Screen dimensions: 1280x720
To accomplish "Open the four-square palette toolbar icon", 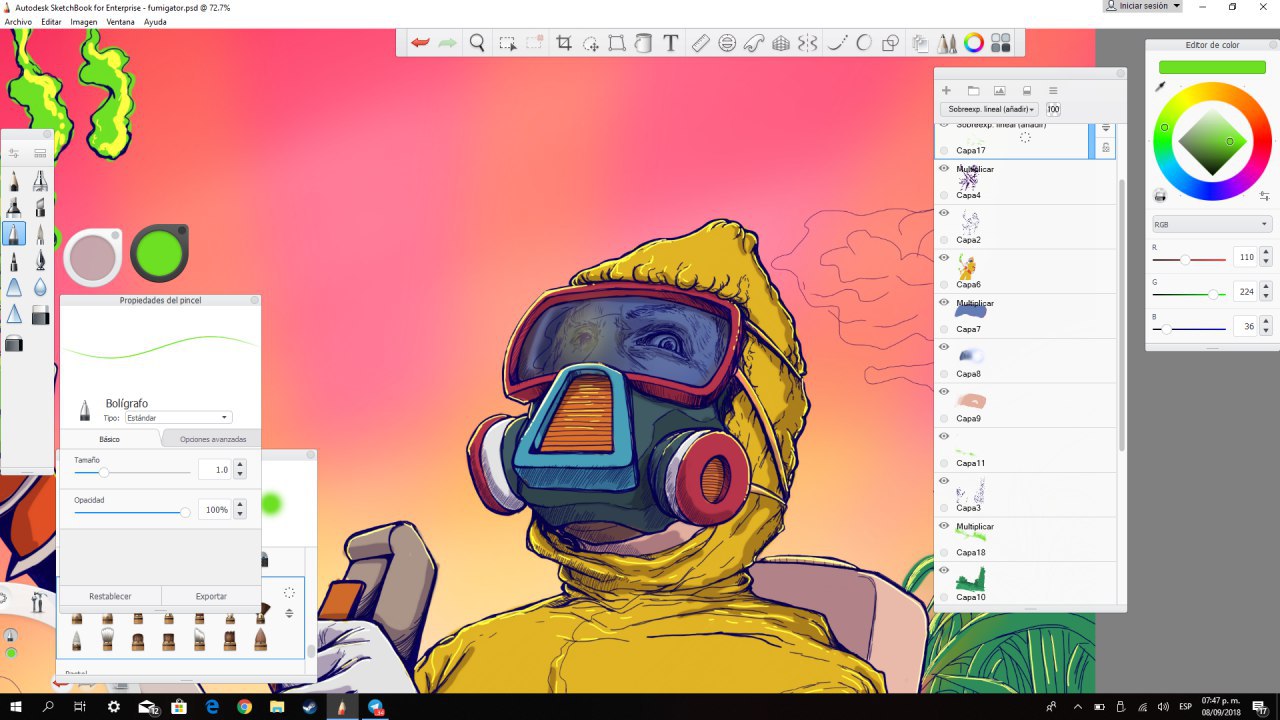I will tap(1001, 43).
